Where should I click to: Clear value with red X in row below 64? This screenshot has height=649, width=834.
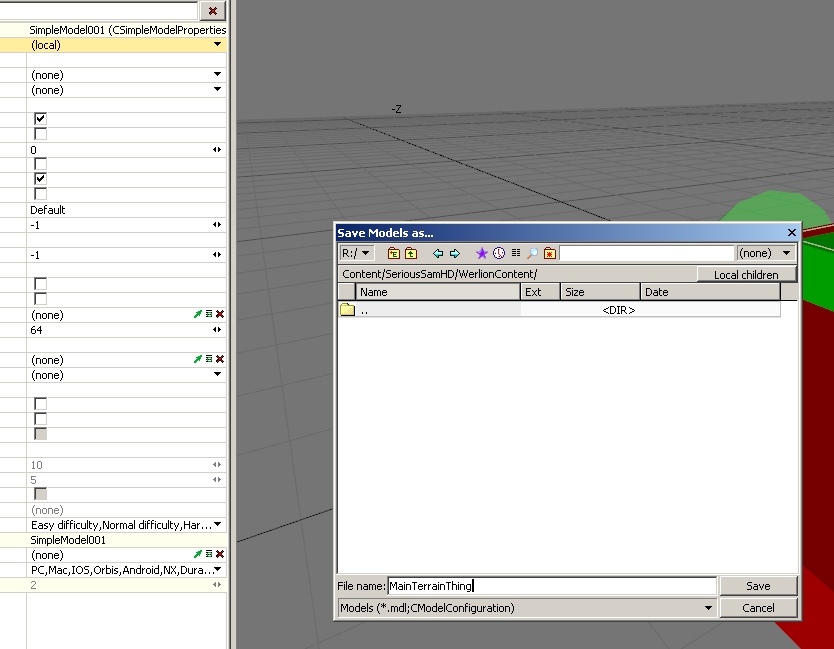(220, 359)
